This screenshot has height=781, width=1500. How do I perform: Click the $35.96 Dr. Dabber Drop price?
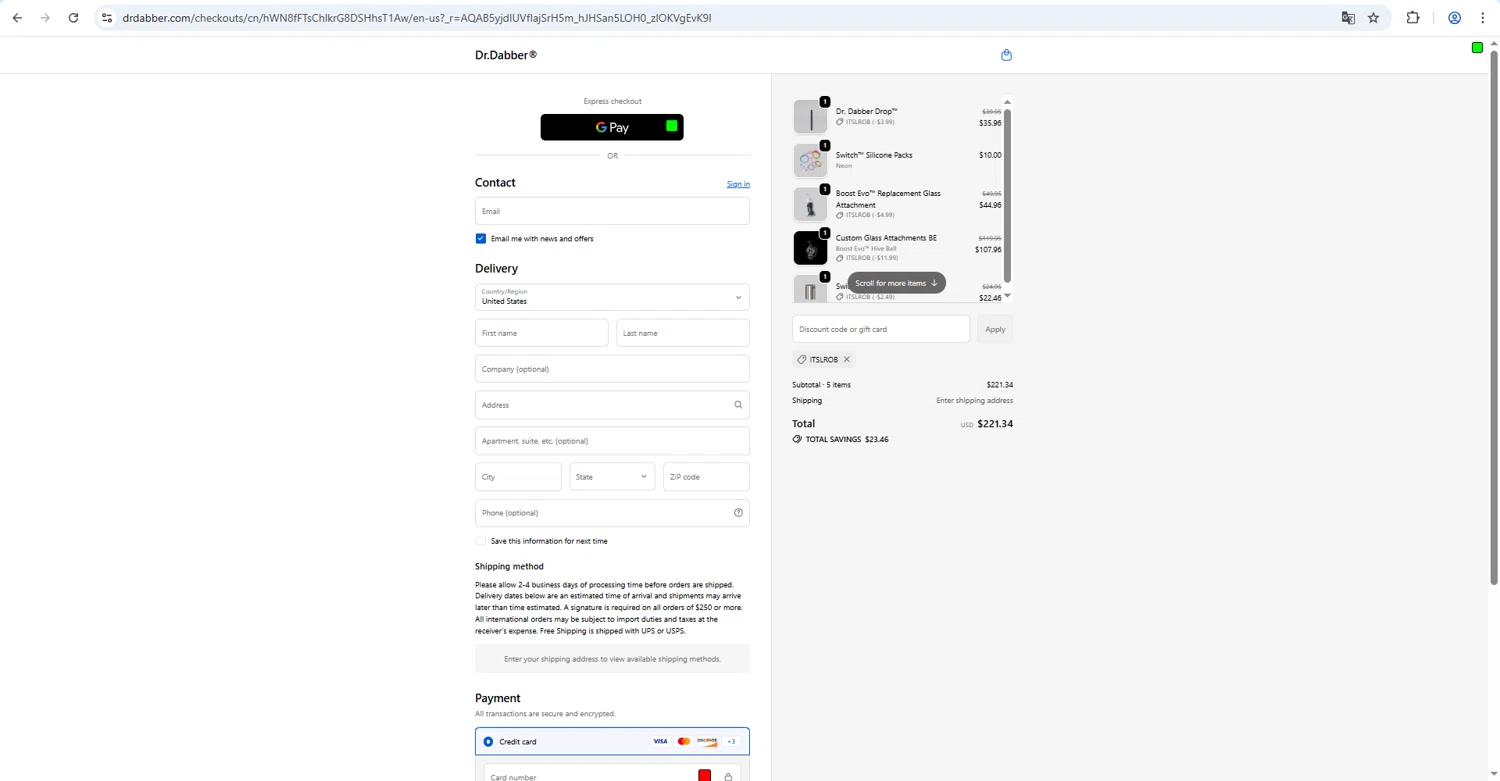pyautogui.click(x=990, y=123)
